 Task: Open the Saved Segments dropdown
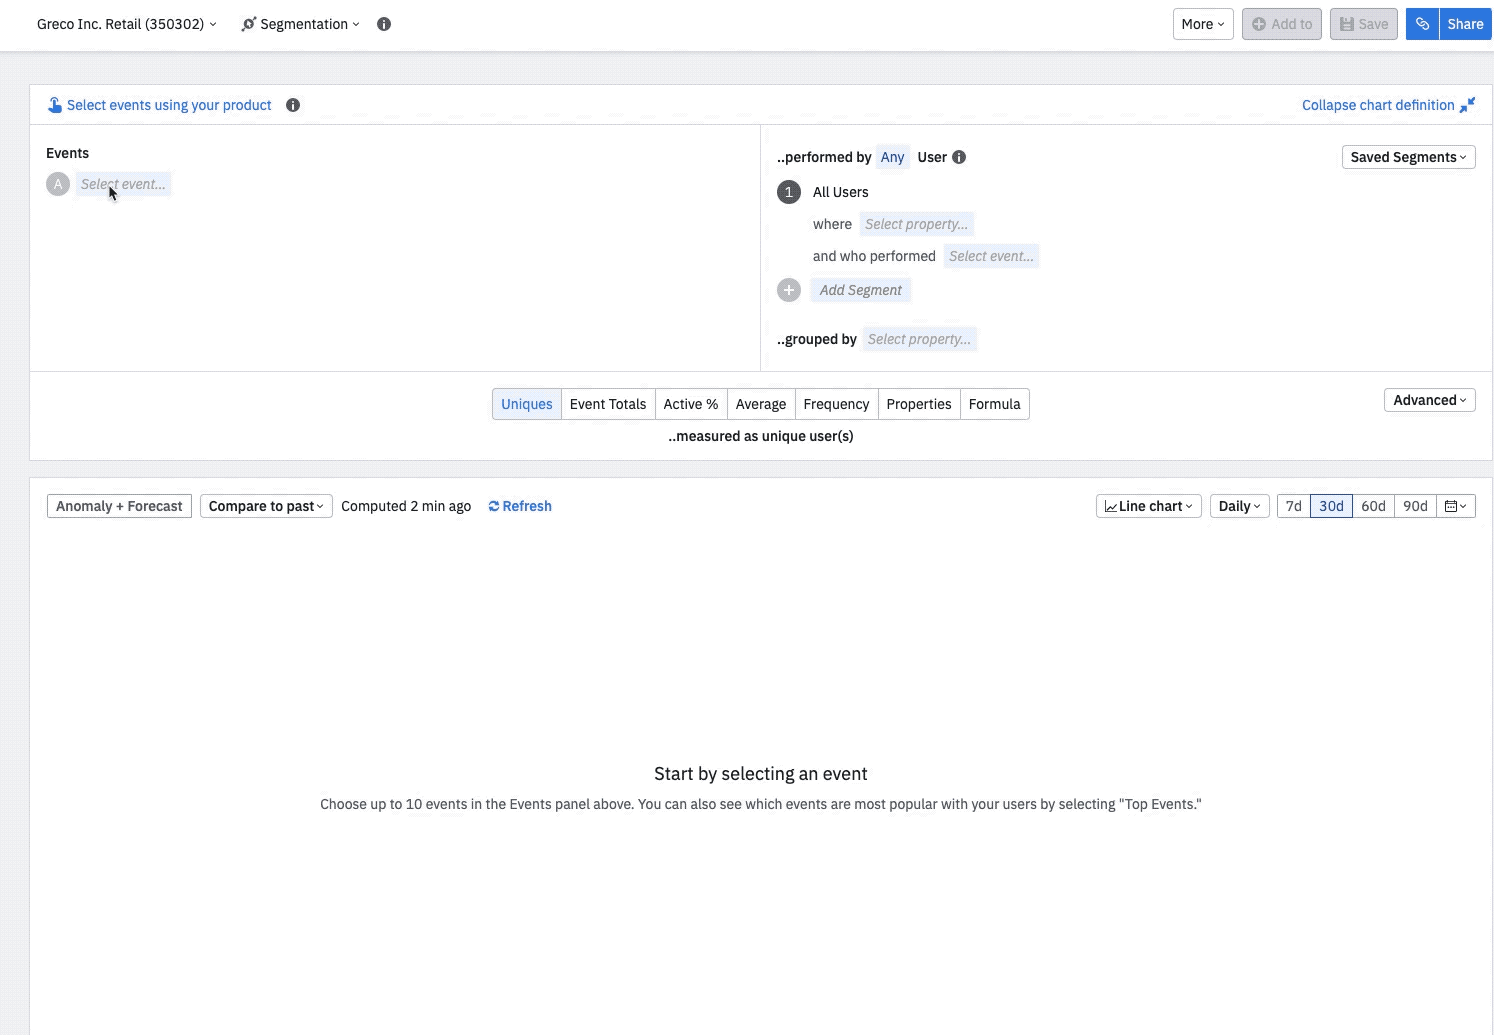[x=1408, y=157]
